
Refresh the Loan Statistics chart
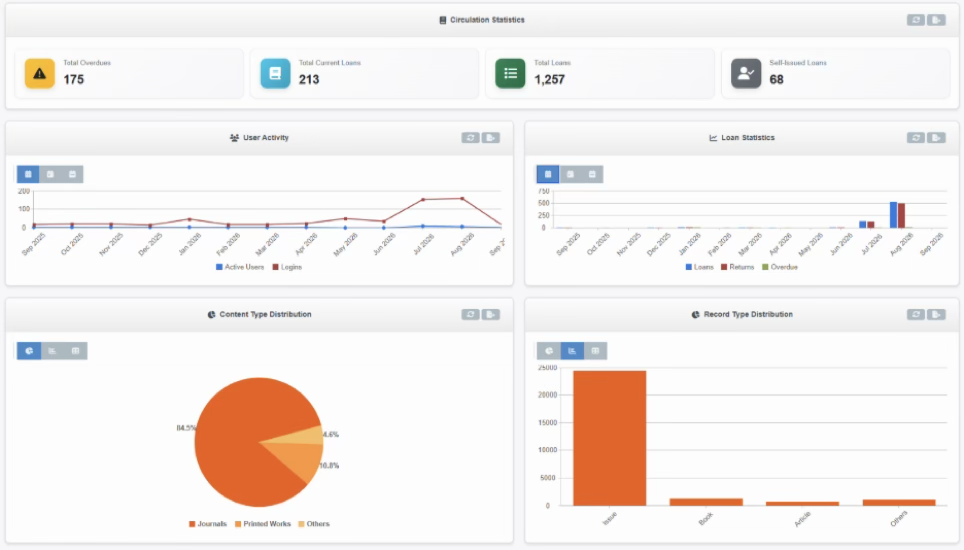click(915, 138)
